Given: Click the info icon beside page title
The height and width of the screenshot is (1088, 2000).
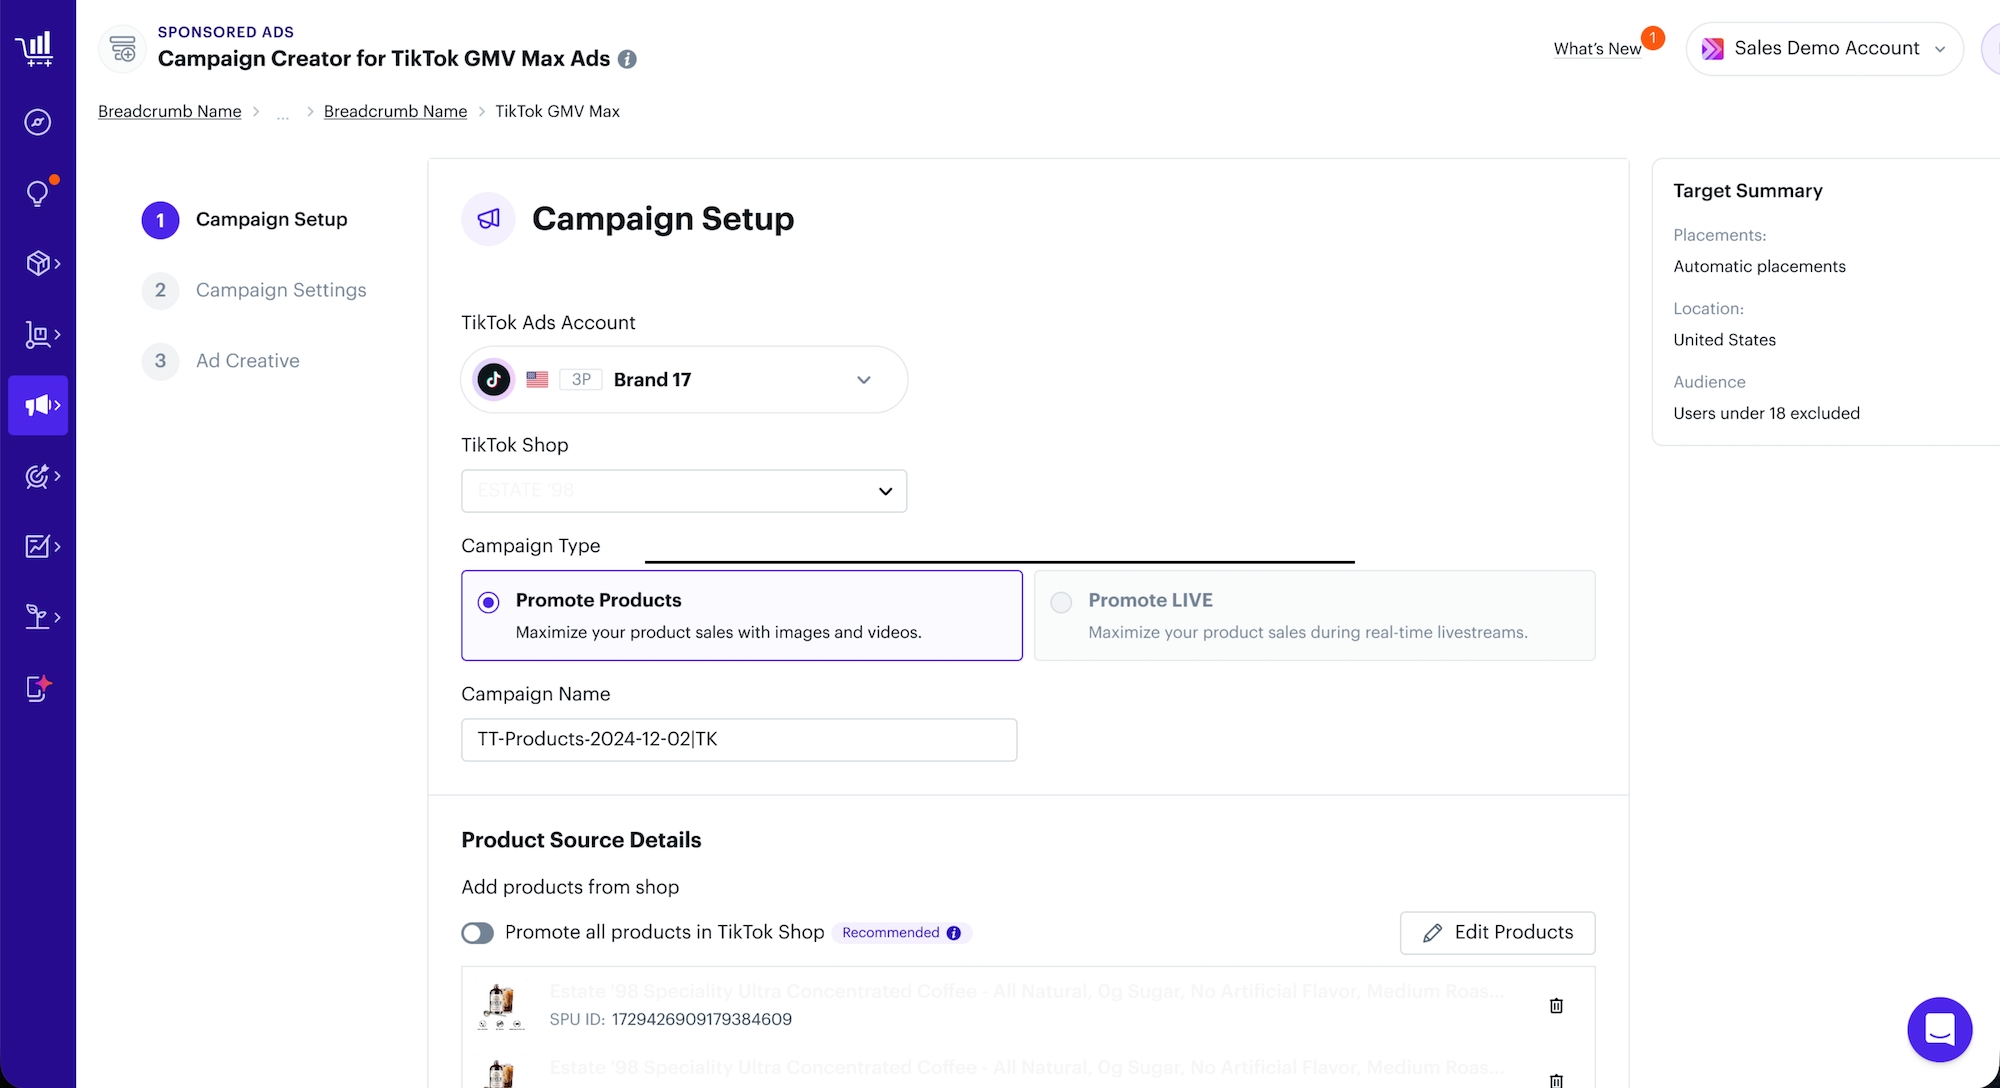Looking at the screenshot, I should (x=627, y=59).
